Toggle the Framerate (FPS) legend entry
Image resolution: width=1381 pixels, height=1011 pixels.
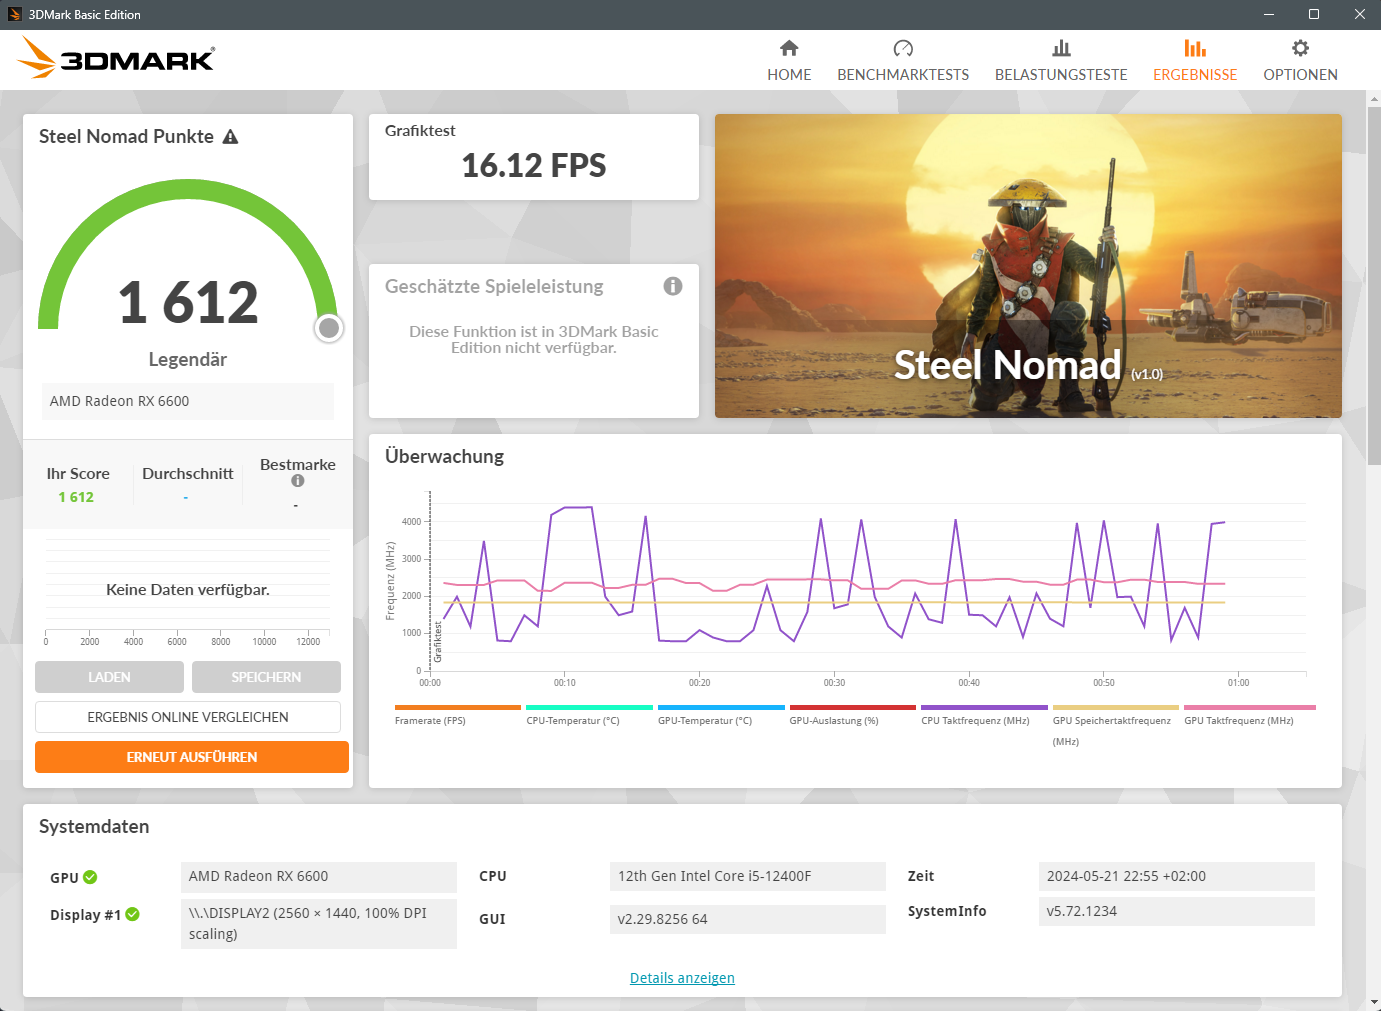458,715
